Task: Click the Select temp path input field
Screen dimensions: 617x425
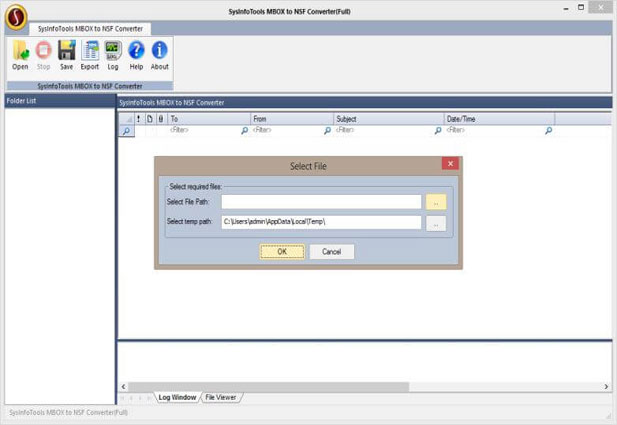Action: [x=321, y=222]
